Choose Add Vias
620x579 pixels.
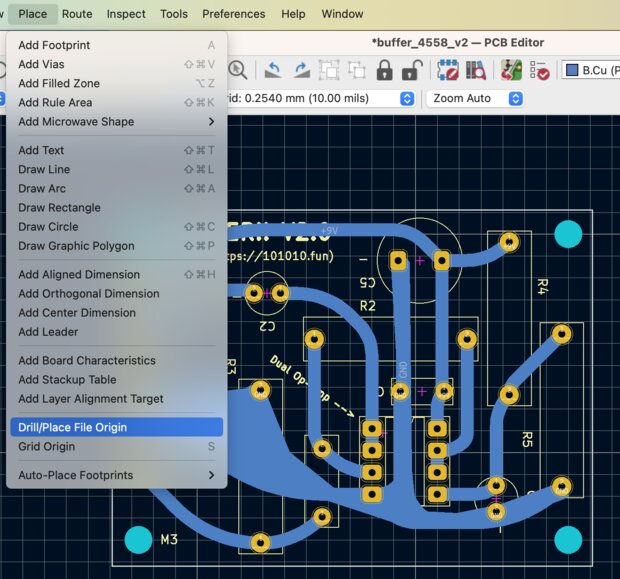pyautogui.click(x=117, y=64)
